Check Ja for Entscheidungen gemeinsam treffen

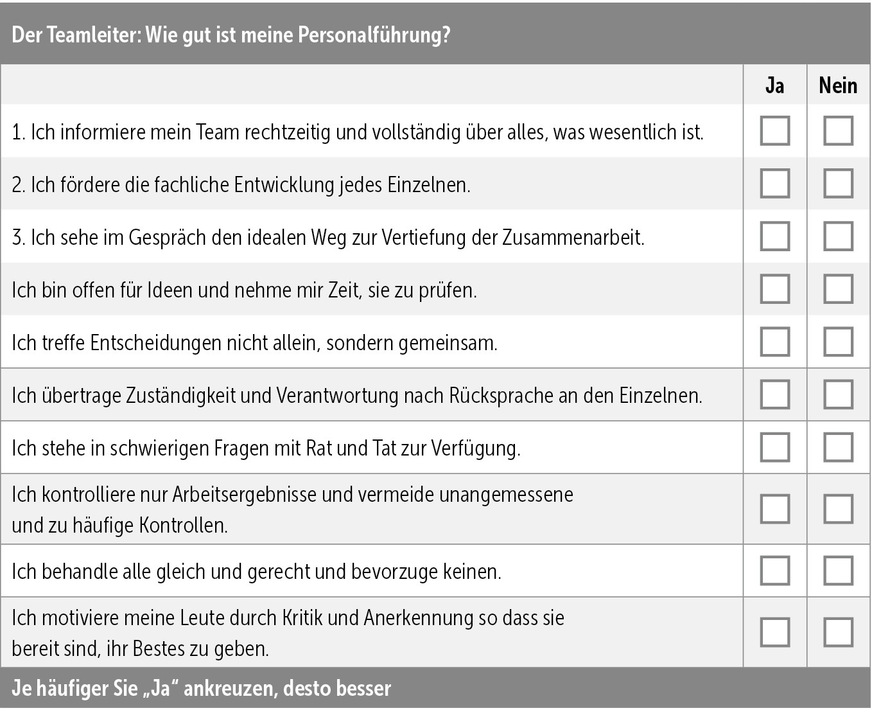pos(775,341)
